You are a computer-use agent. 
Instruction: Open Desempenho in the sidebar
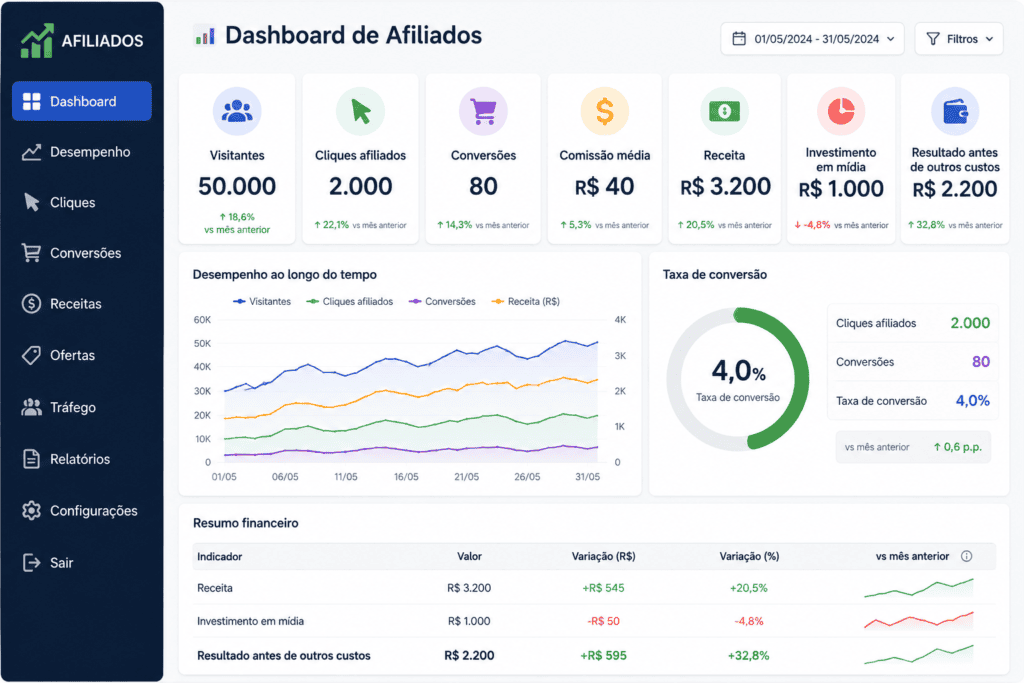[82, 152]
